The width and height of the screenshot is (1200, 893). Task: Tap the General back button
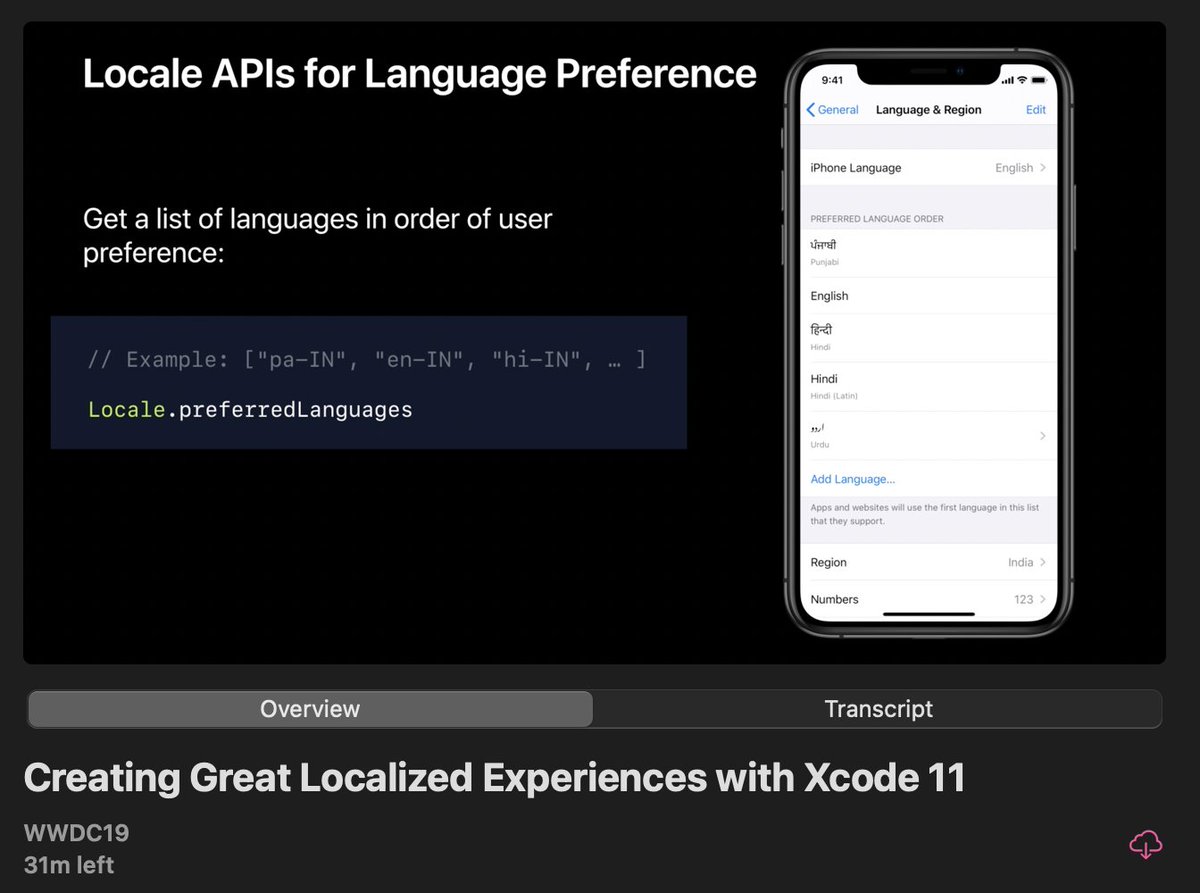click(833, 110)
